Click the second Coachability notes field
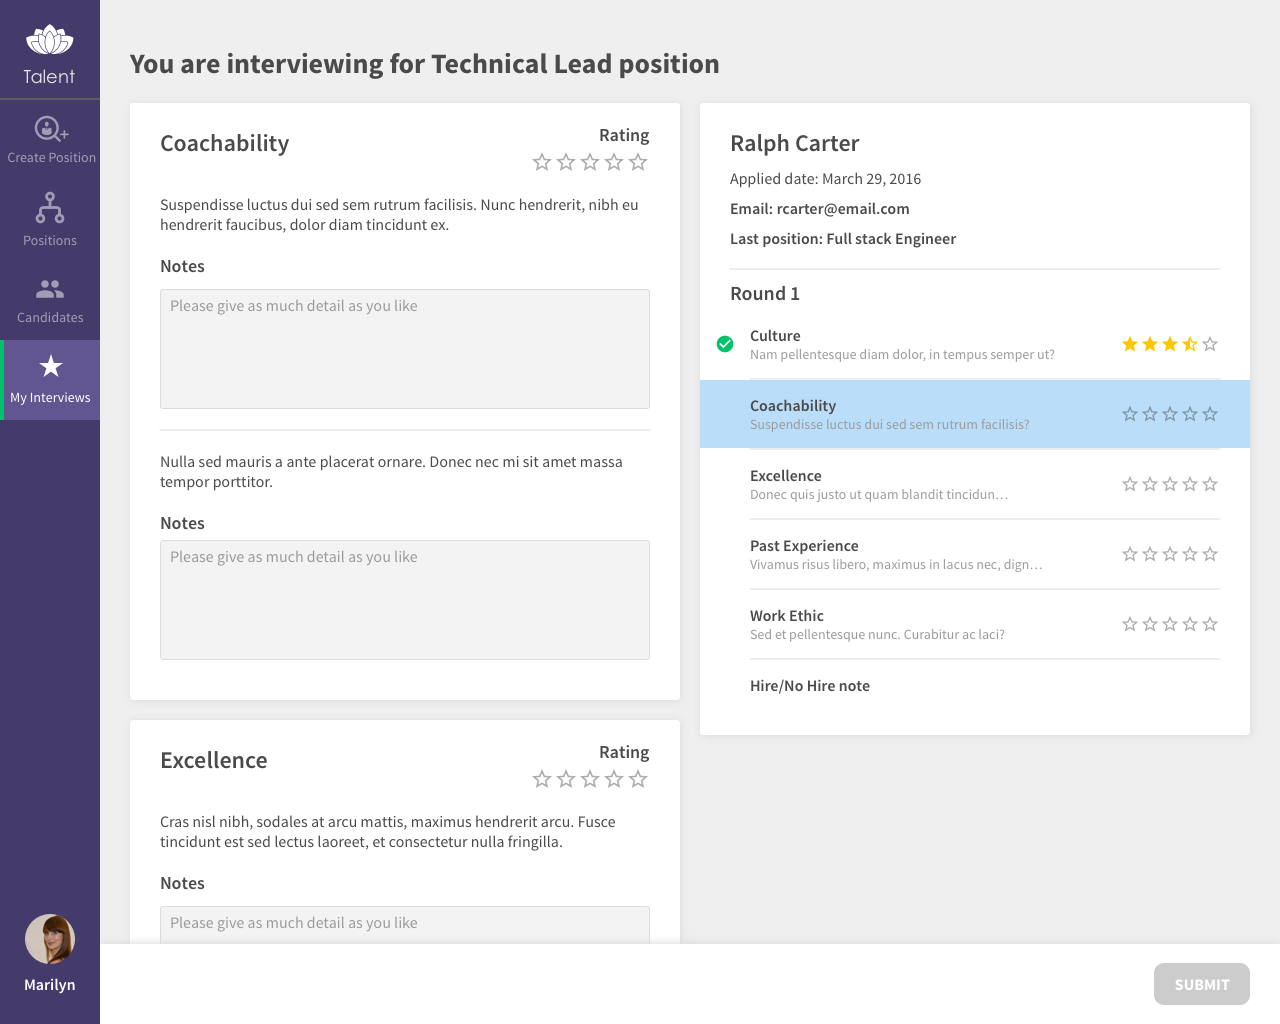The width and height of the screenshot is (1280, 1024). [x=405, y=600]
